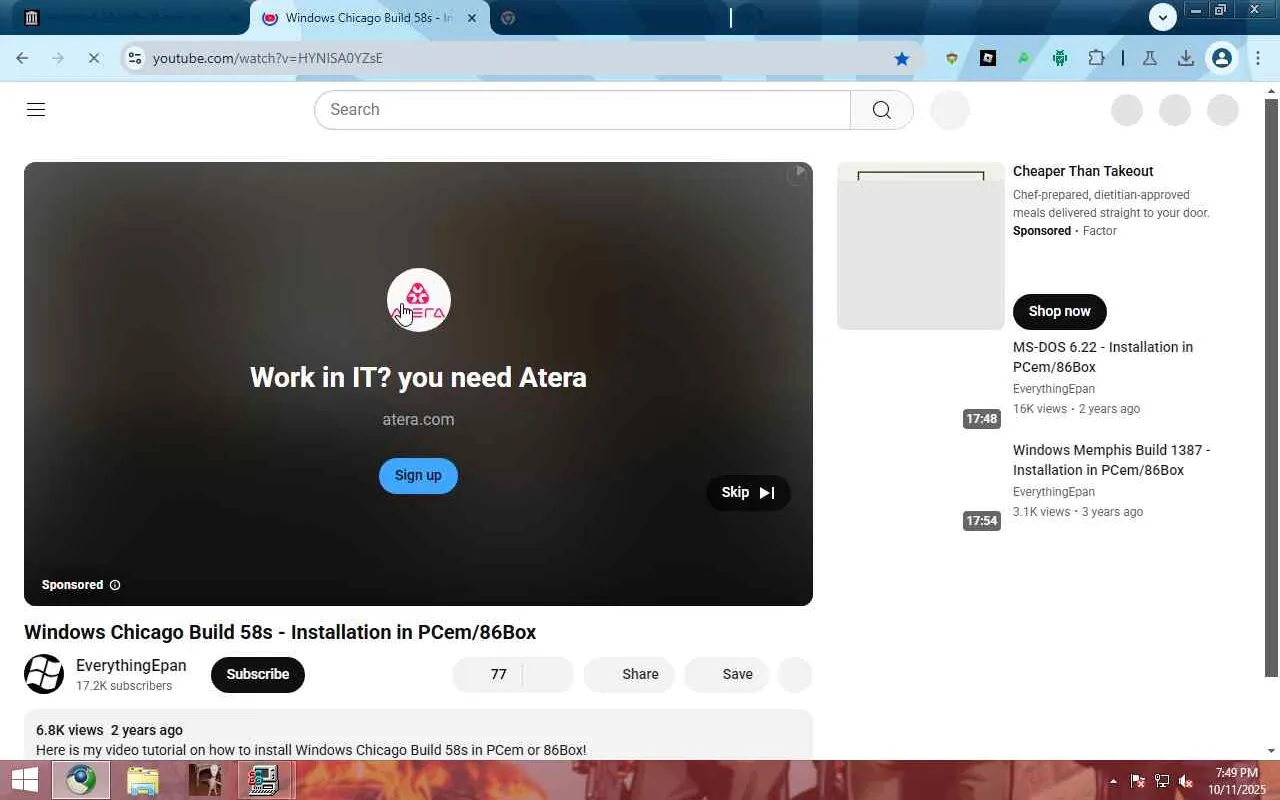This screenshot has height=800, width=1280.
Task: Focus the YouTube Search field
Action: click(x=582, y=110)
